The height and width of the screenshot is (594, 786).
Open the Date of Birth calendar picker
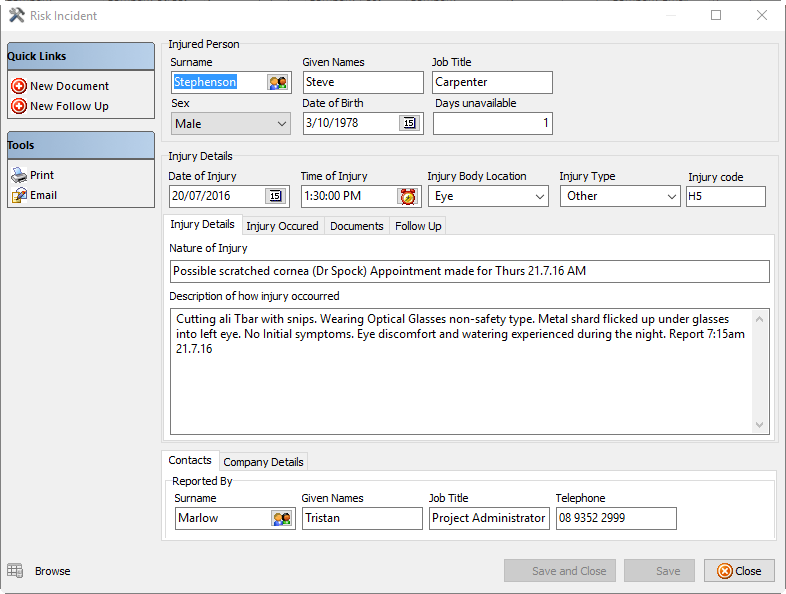409,123
